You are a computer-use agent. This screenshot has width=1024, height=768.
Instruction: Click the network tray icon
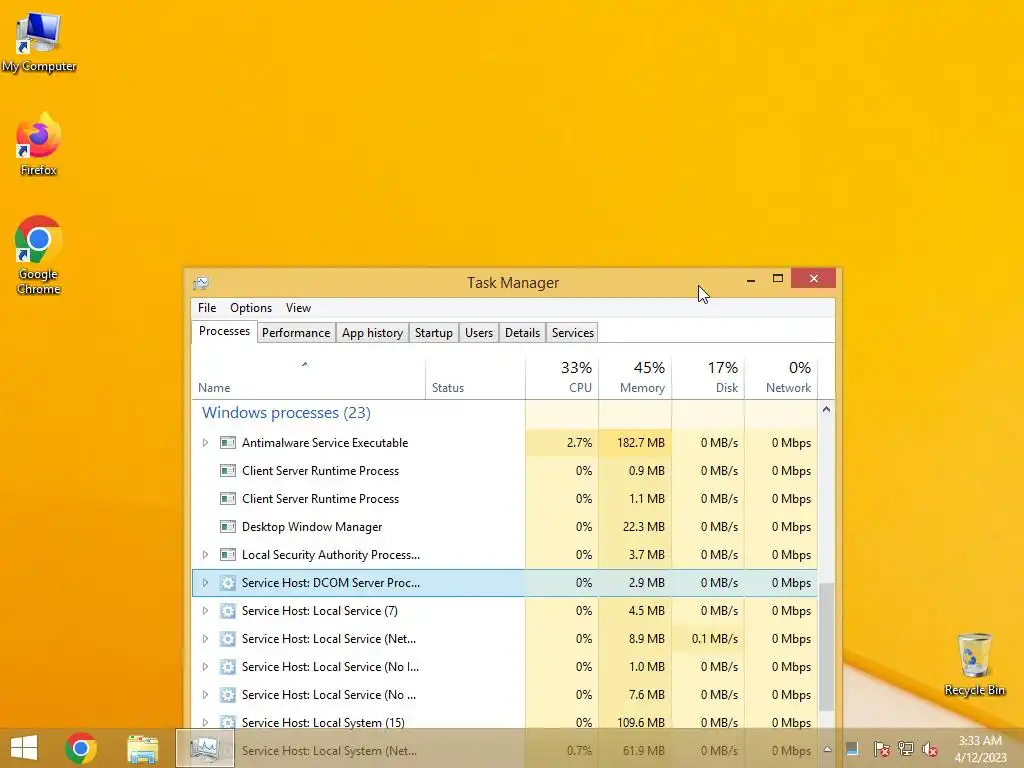[906, 749]
